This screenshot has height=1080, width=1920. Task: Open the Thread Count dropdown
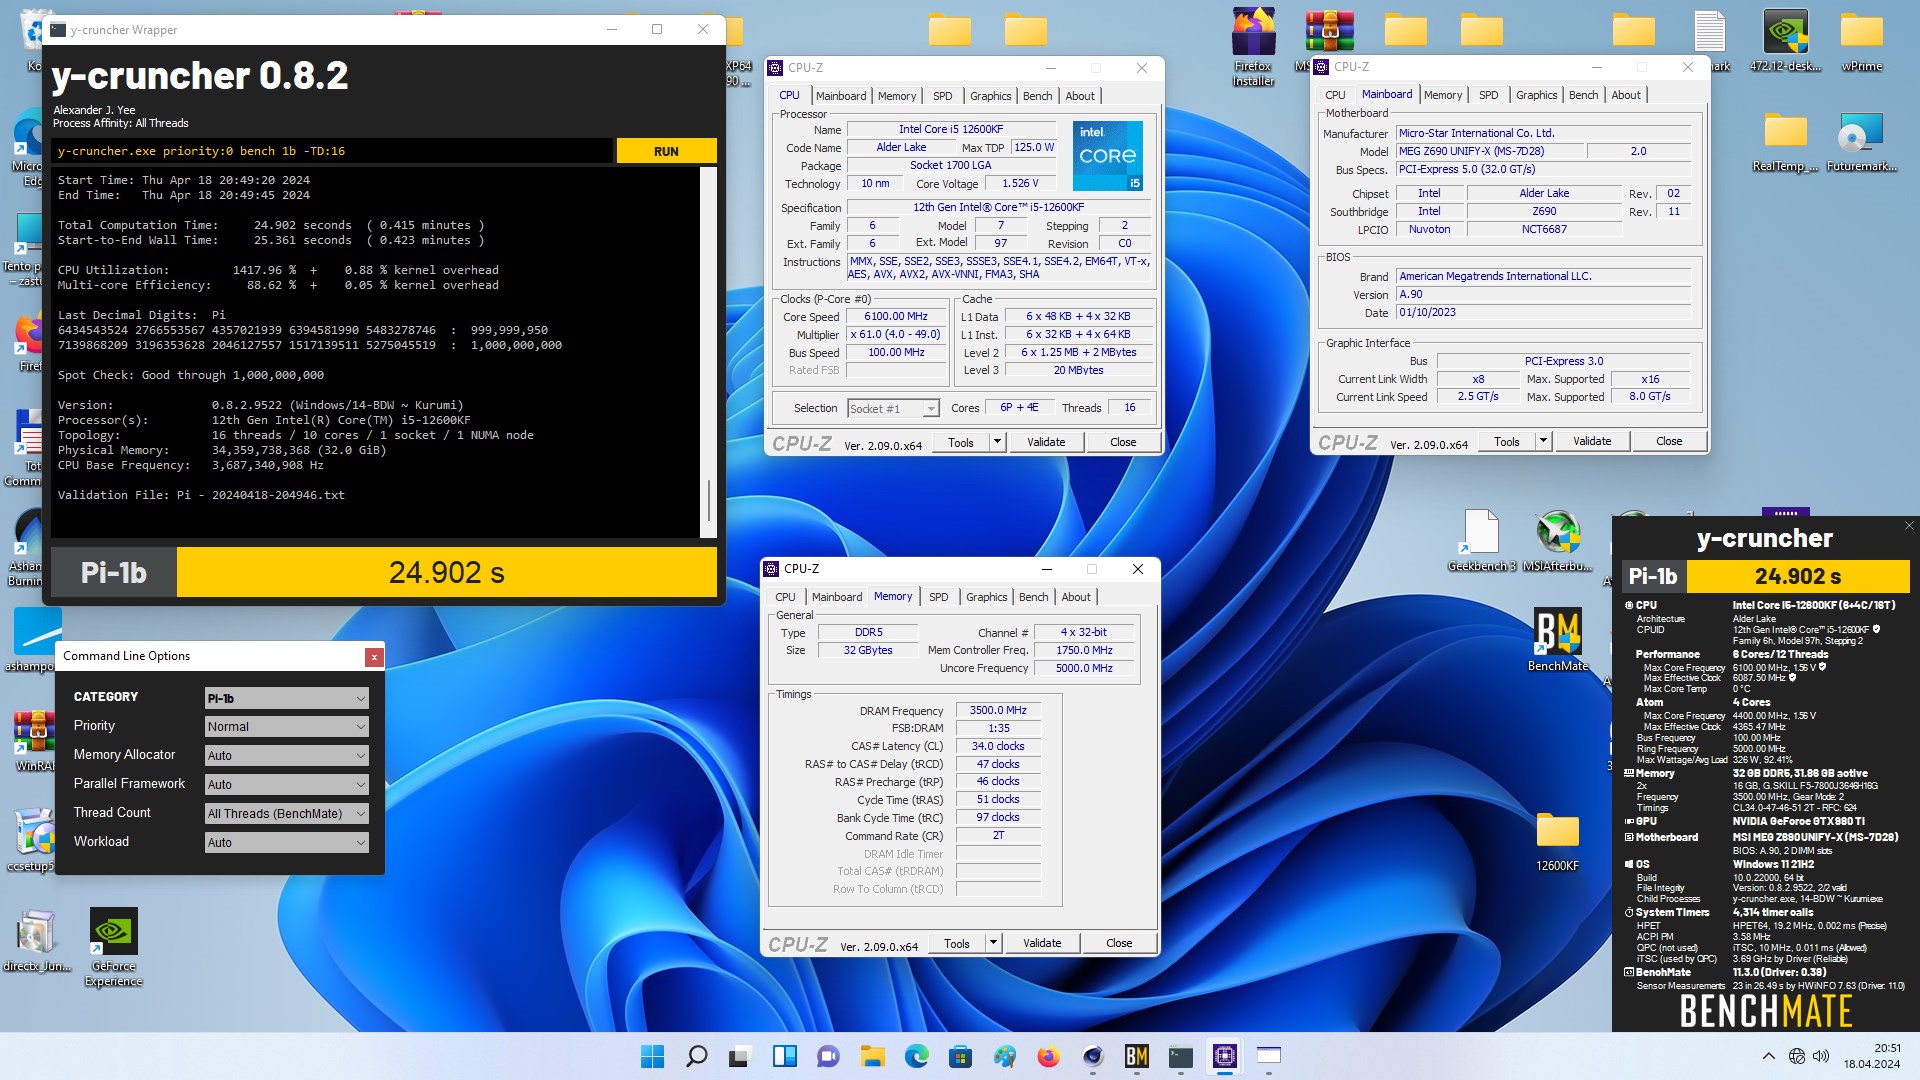[x=286, y=814]
